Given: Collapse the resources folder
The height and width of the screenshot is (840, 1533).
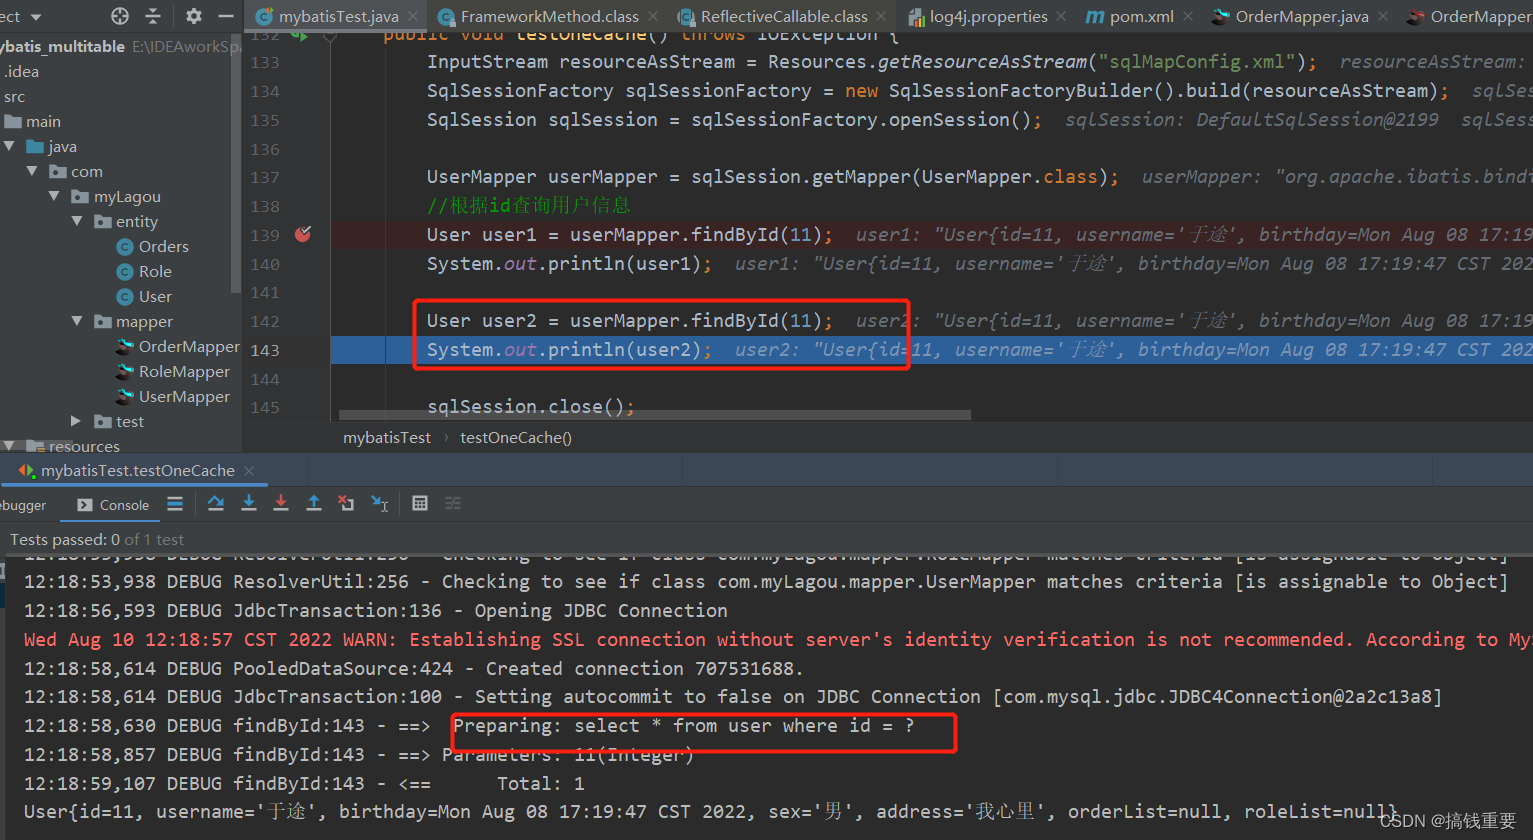Looking at the screenshot, I should tap(9, 446).
